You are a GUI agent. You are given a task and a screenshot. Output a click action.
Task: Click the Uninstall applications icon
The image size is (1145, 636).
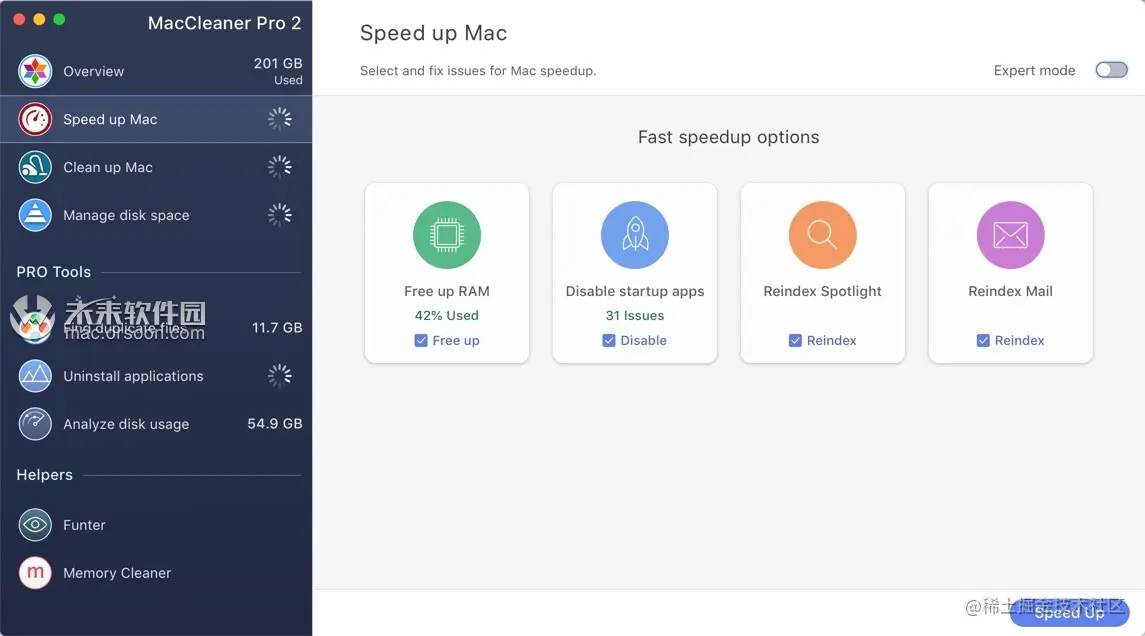click(35, 376)
